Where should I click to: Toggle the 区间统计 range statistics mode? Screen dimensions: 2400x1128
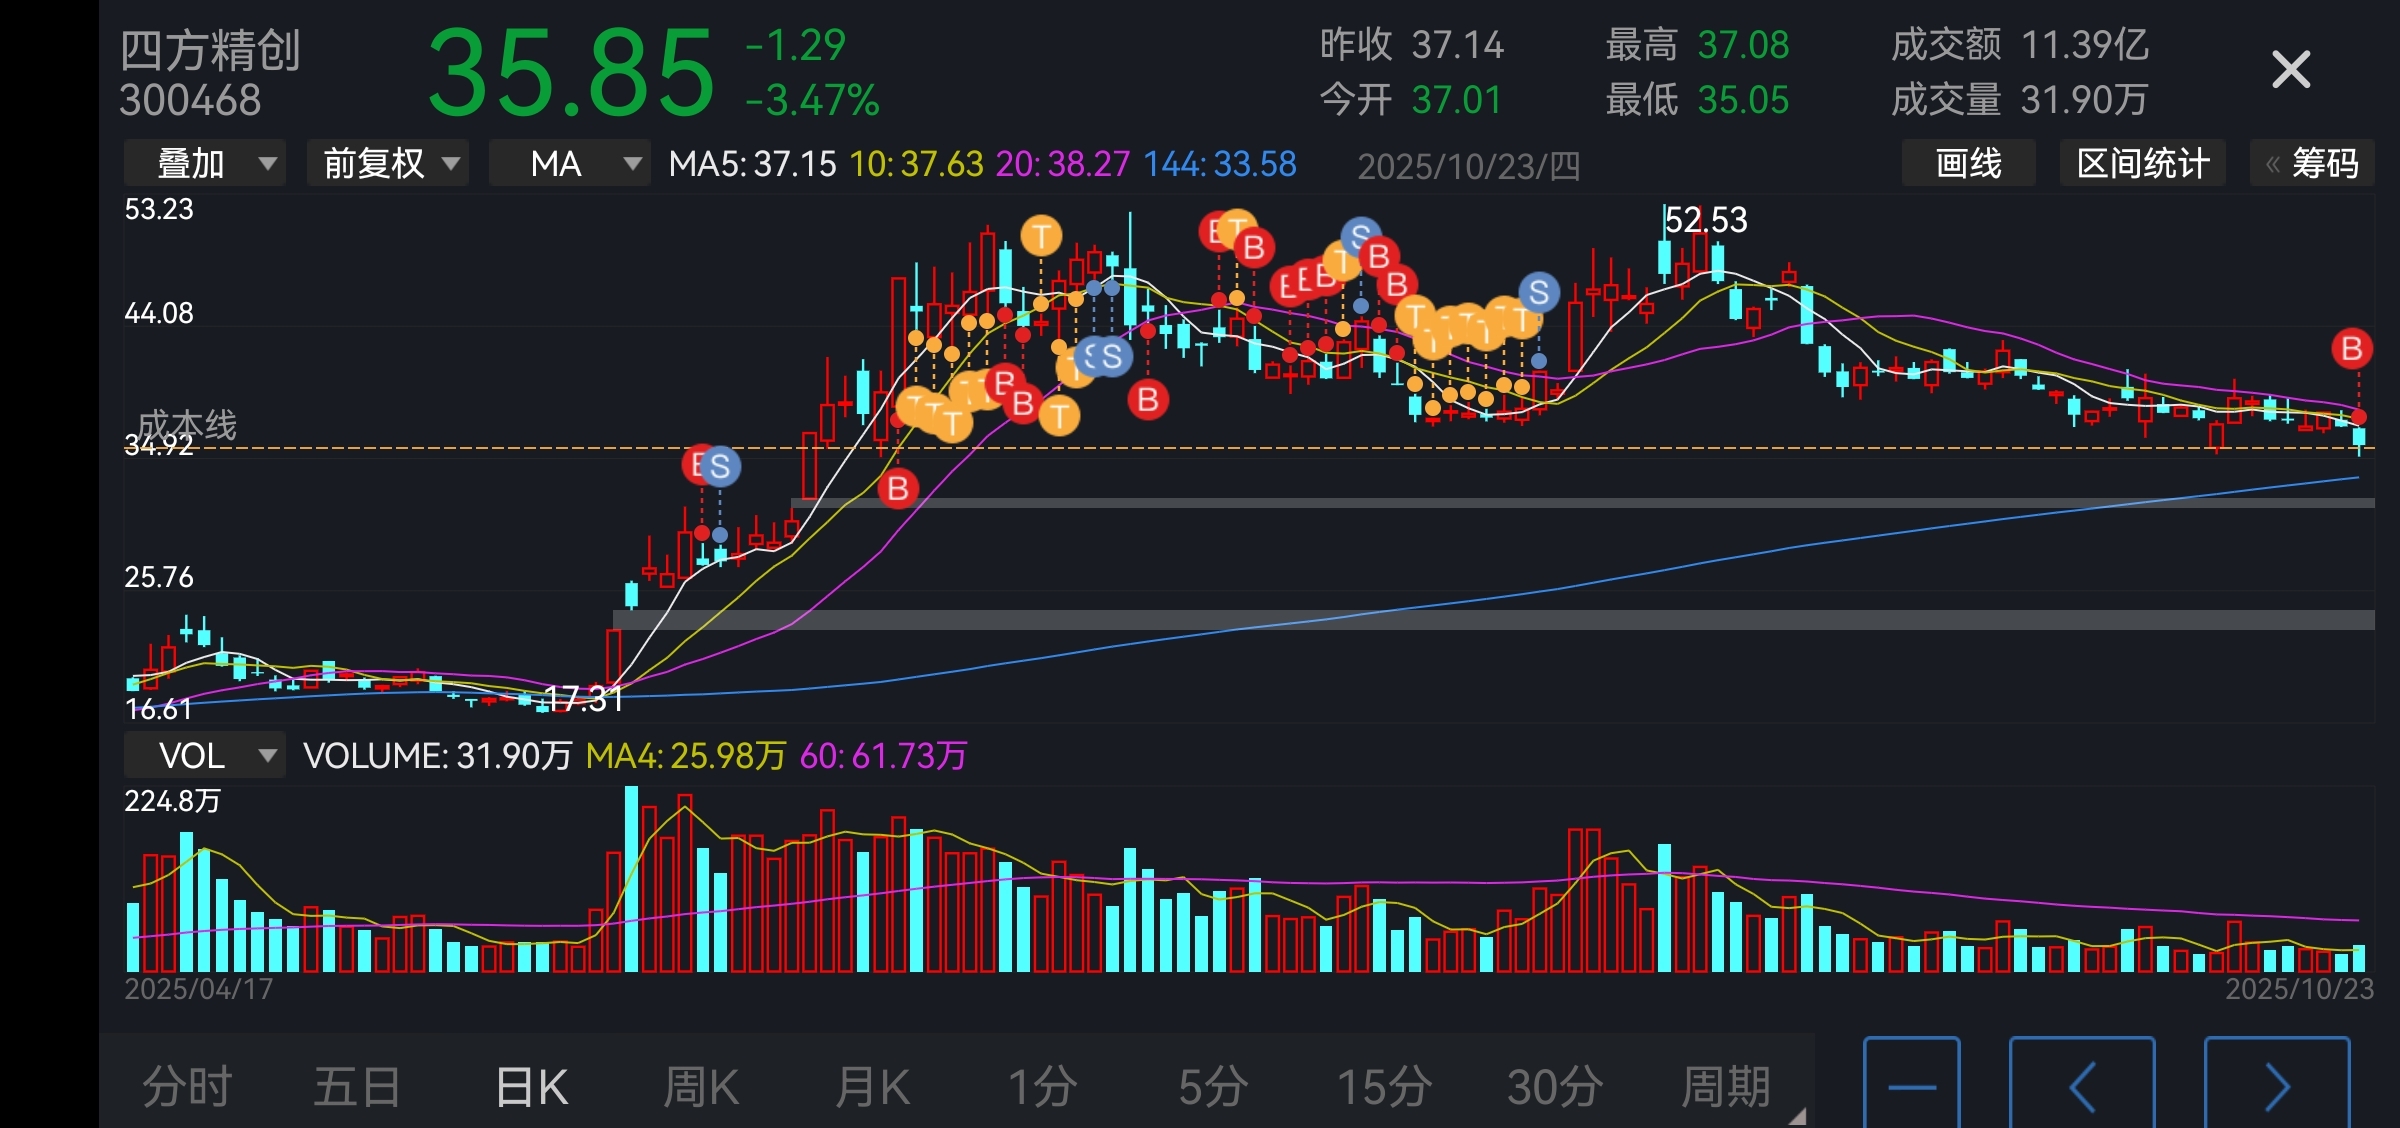pyautogui.click(x=2142, y=163)
